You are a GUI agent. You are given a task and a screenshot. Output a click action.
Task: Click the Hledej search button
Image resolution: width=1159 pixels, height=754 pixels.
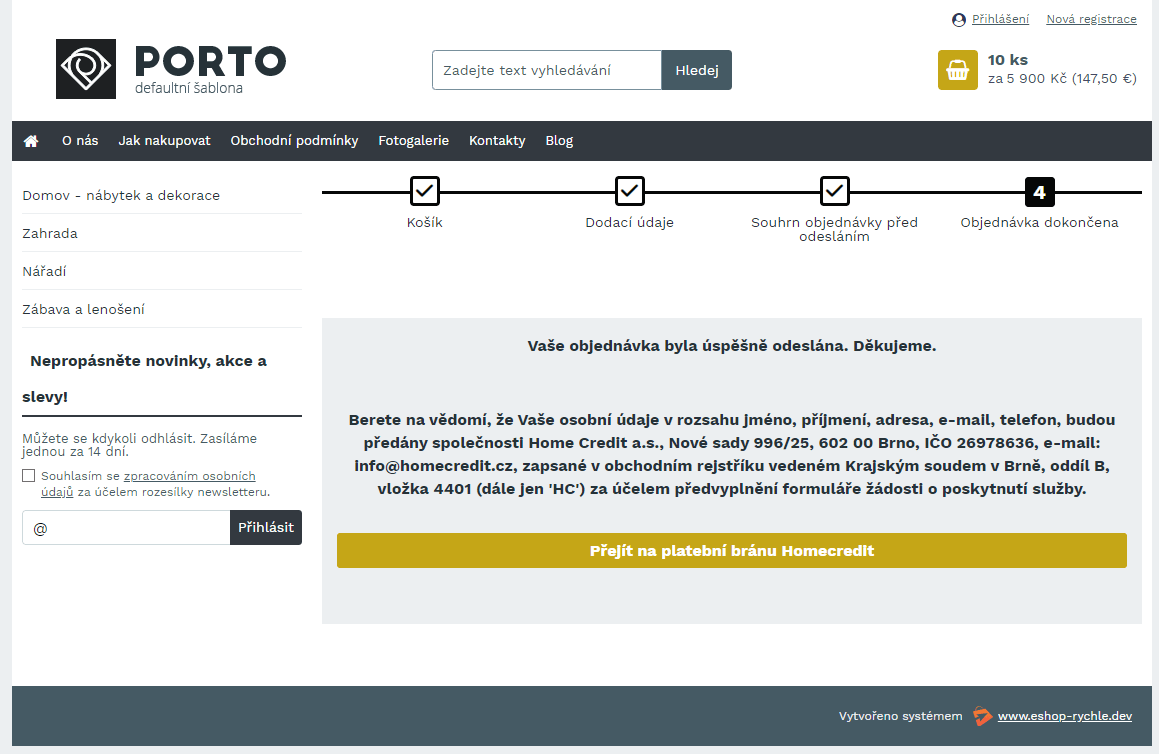(696, 70)
